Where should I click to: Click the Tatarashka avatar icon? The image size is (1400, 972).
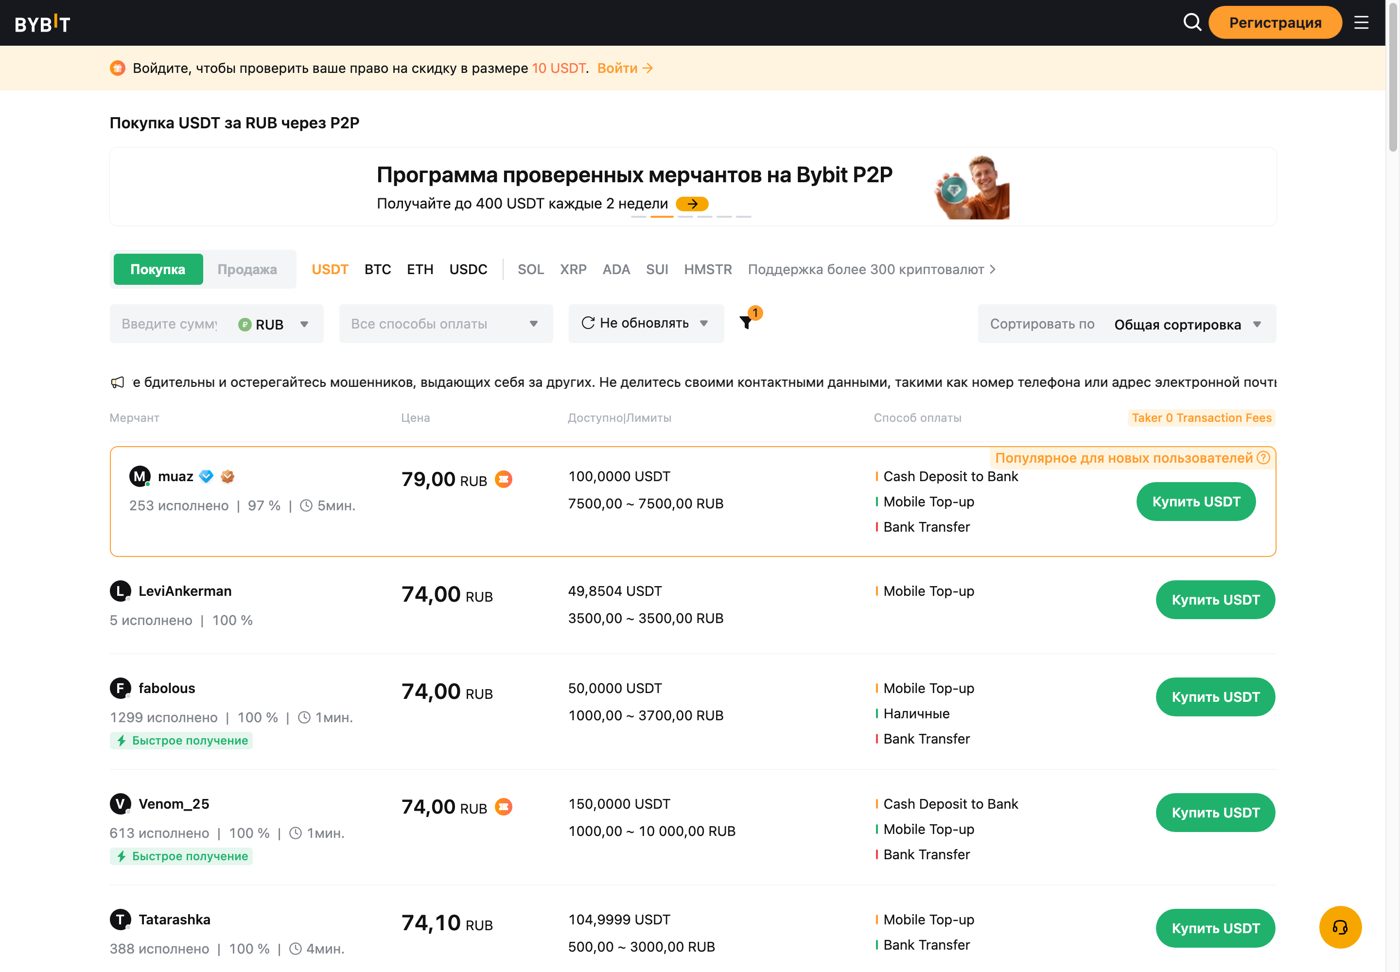pos(120,919)
